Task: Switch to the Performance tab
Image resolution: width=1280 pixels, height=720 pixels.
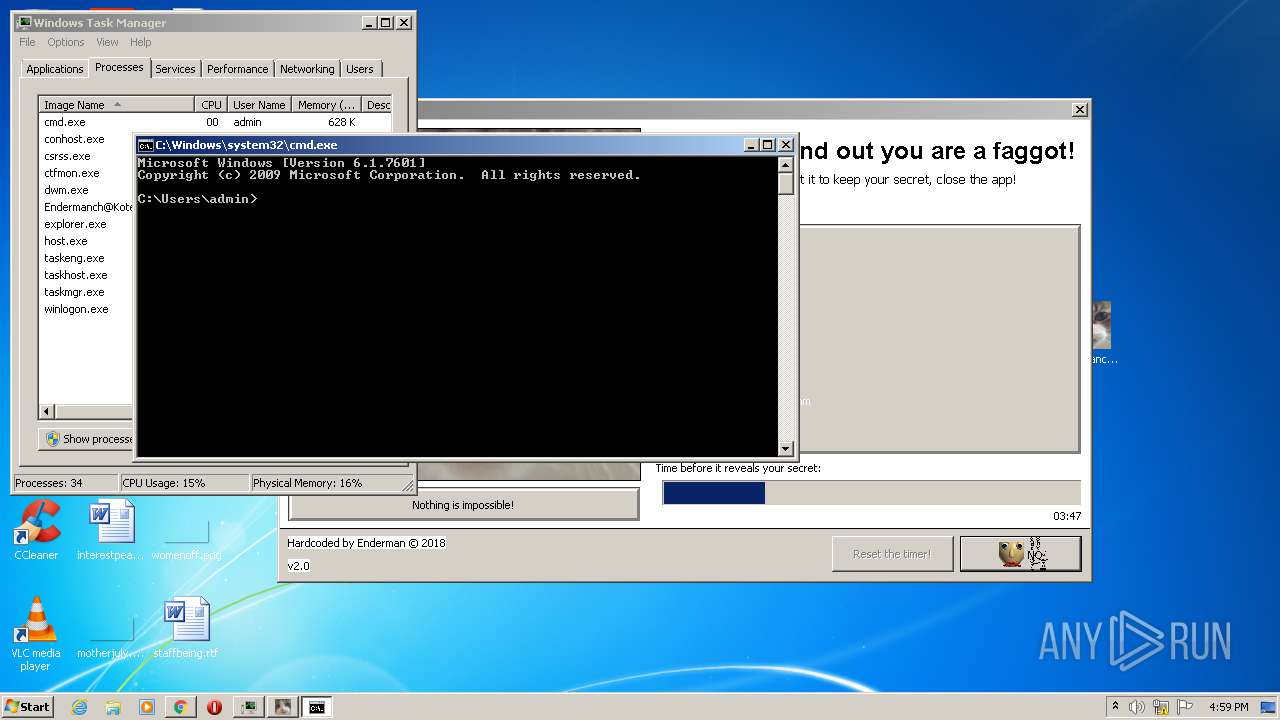Action: click(x=237, y=69)
